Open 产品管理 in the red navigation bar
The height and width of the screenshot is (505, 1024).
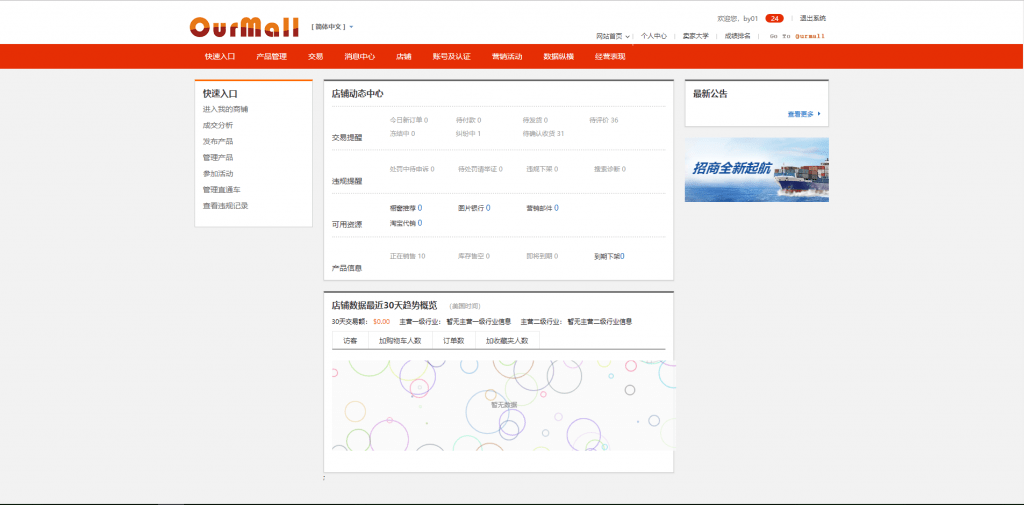[x=271, y=57]
